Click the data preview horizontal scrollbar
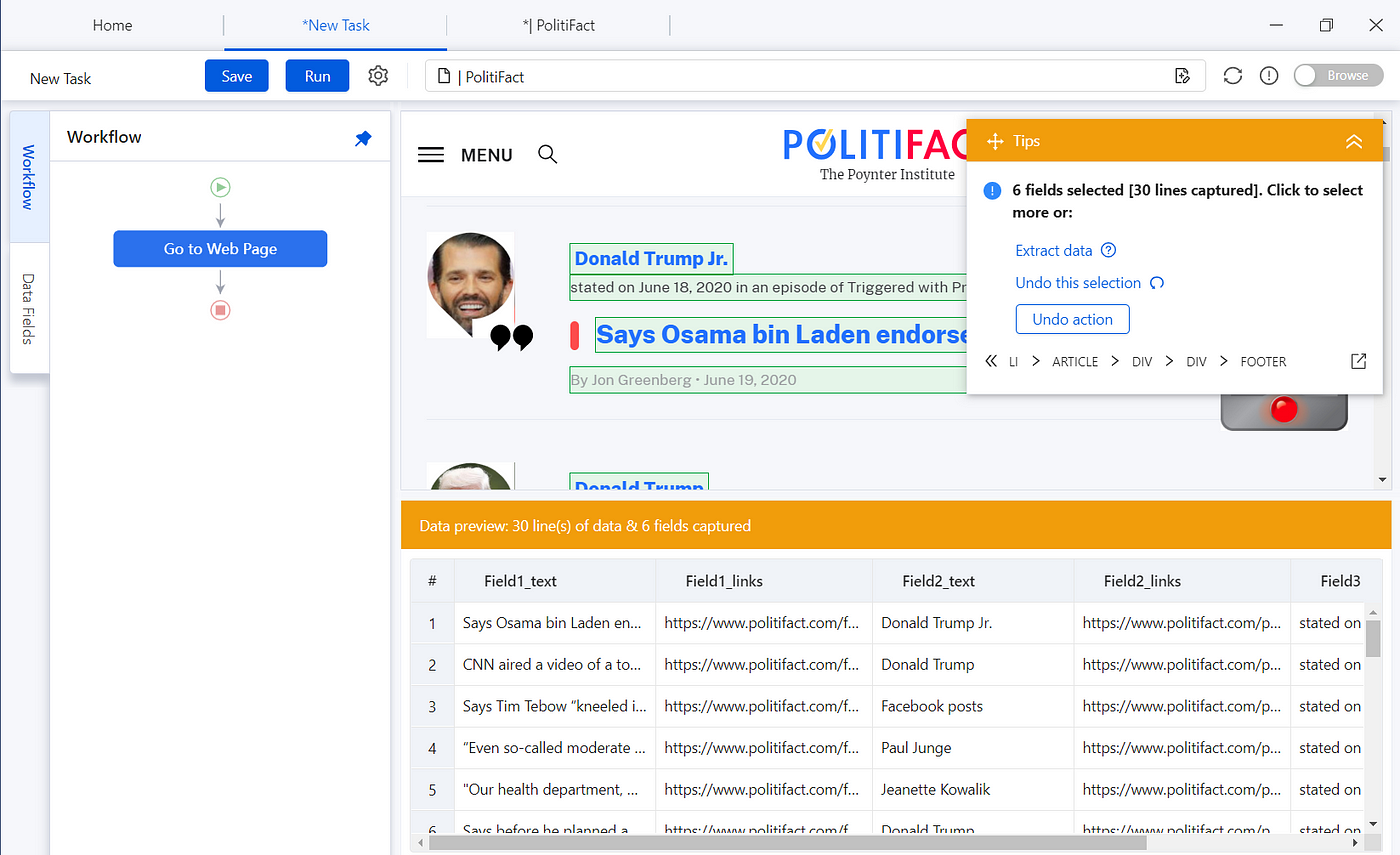Screen dimensions: 1400x855 (x=786, y=842)
